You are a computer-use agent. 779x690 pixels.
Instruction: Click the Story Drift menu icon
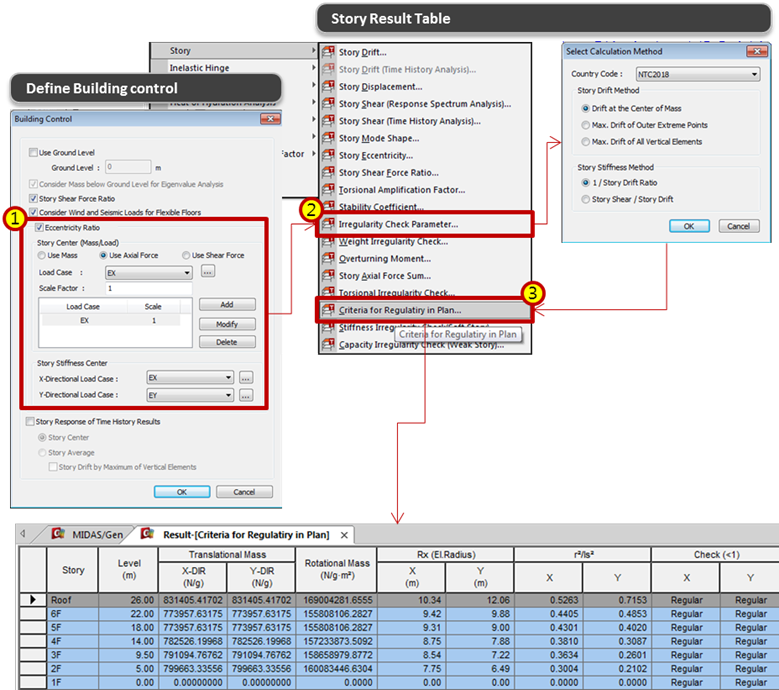pos(328,52)
